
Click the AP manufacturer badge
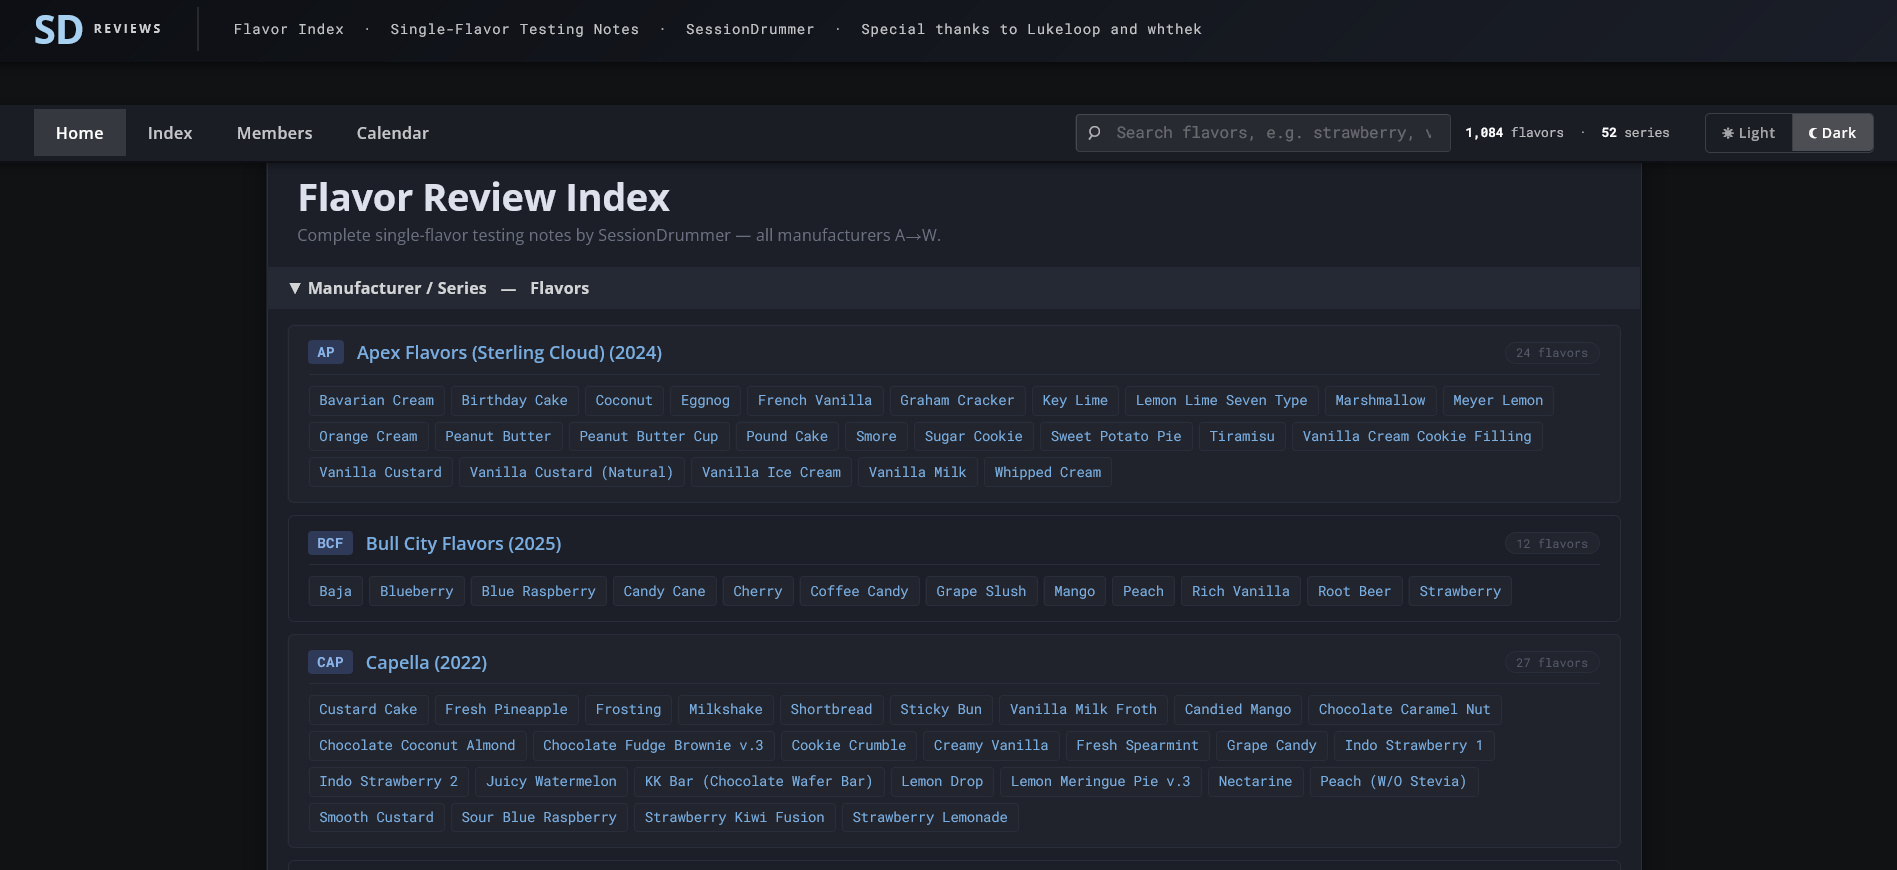click(325, 352)
